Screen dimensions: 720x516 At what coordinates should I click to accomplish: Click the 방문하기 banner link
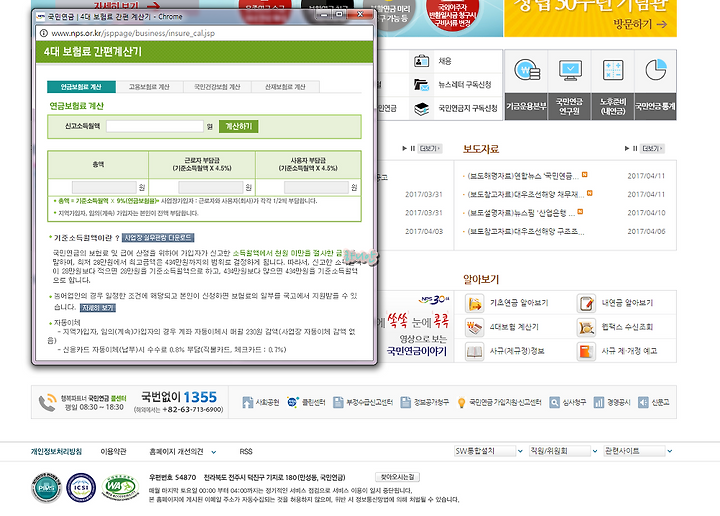pyautogui.click(x=641, y=24)
